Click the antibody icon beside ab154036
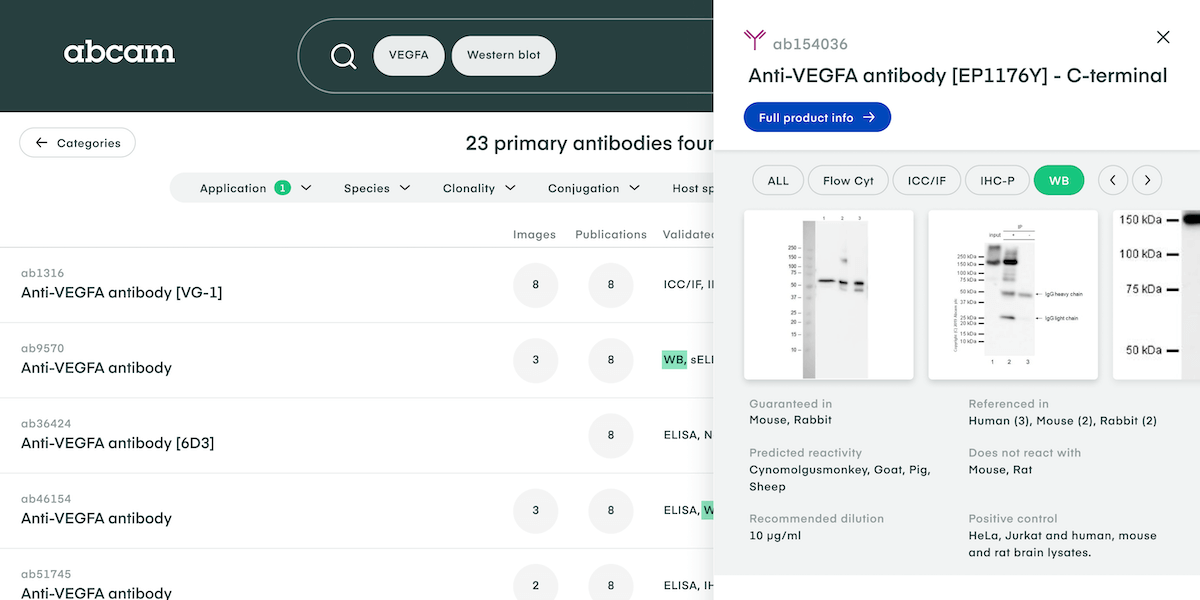 click(x=754, y=41)
